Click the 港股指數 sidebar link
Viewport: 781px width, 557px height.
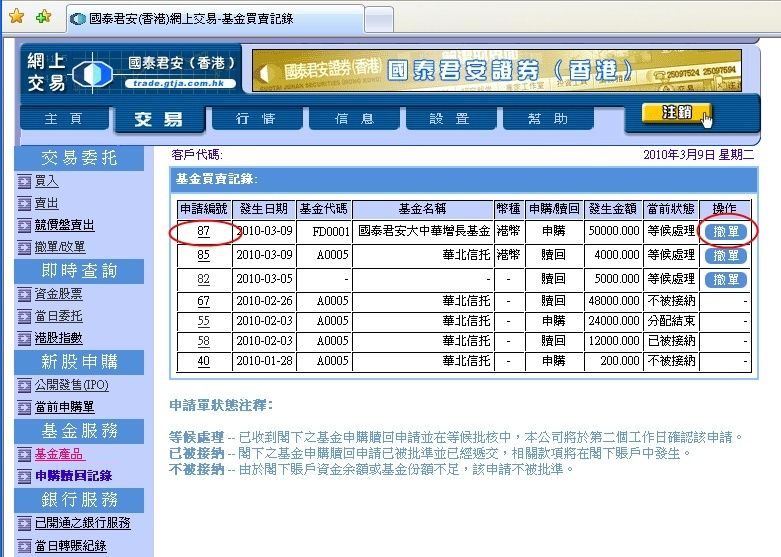[x=58, y=338]
